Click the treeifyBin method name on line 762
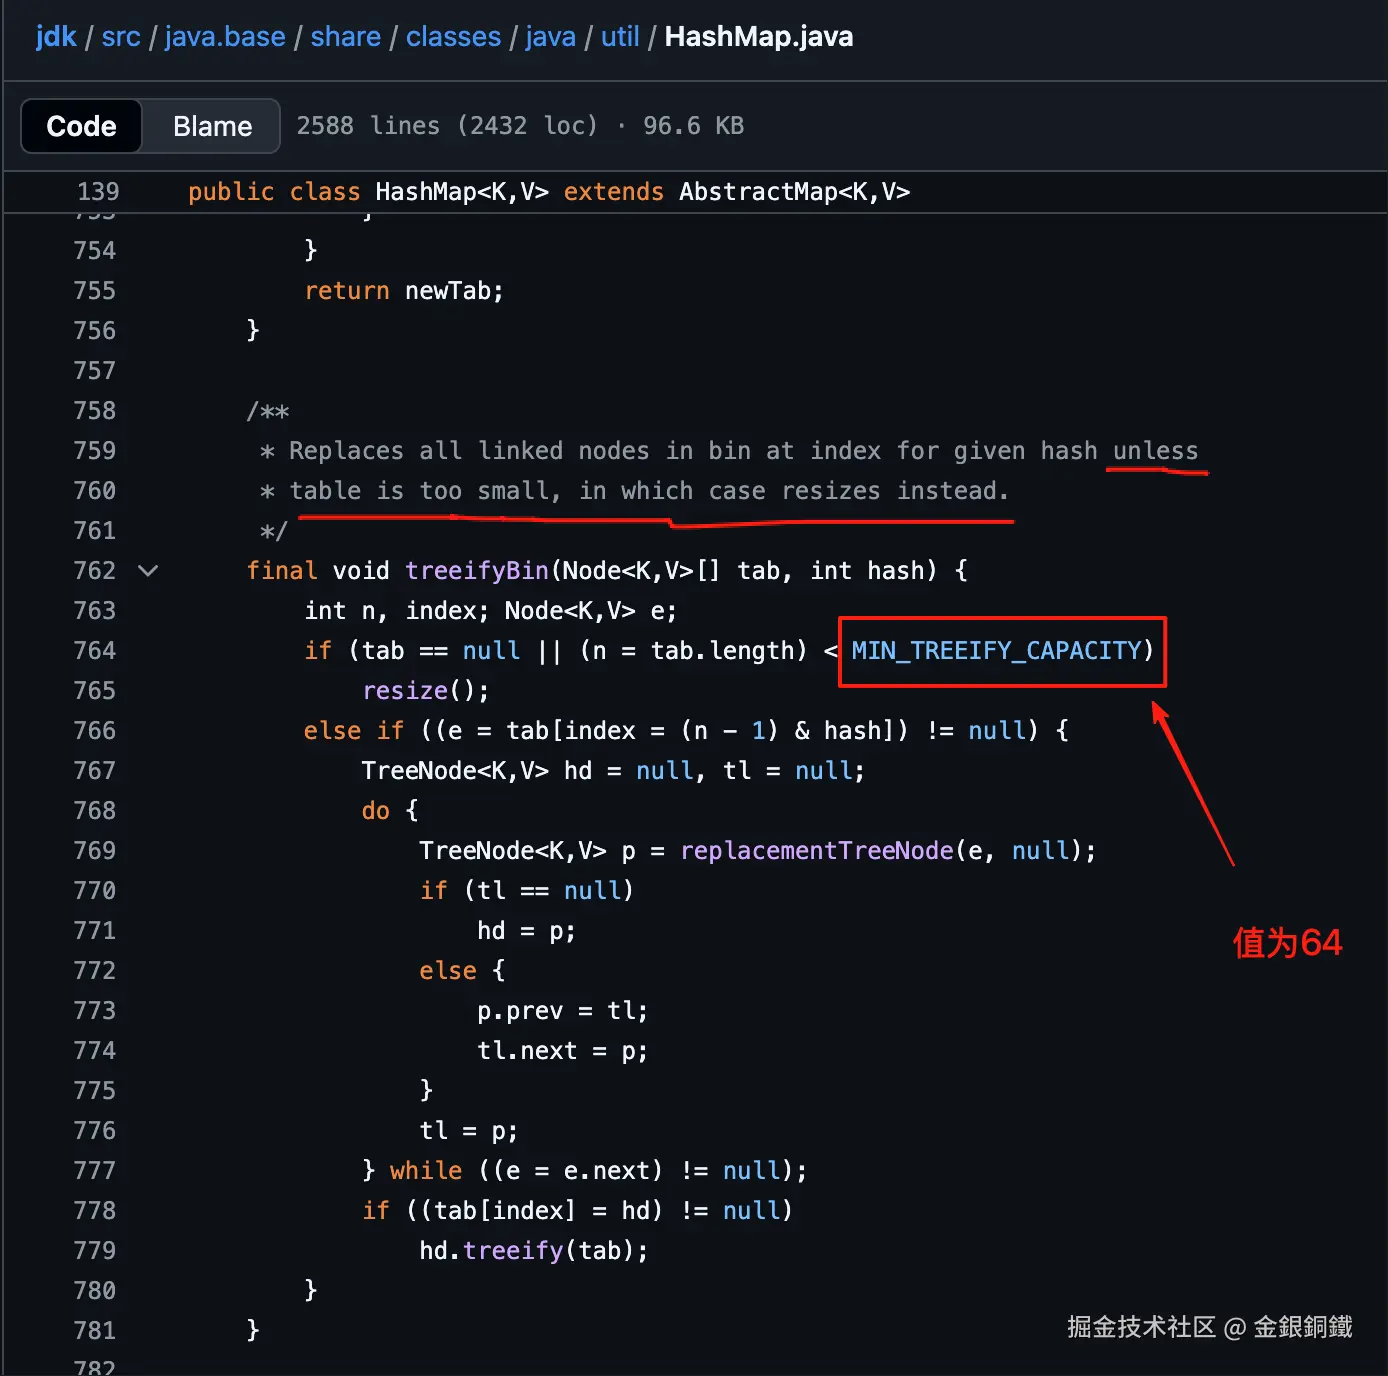1388x1376 pixels. (x=477, y=571)
